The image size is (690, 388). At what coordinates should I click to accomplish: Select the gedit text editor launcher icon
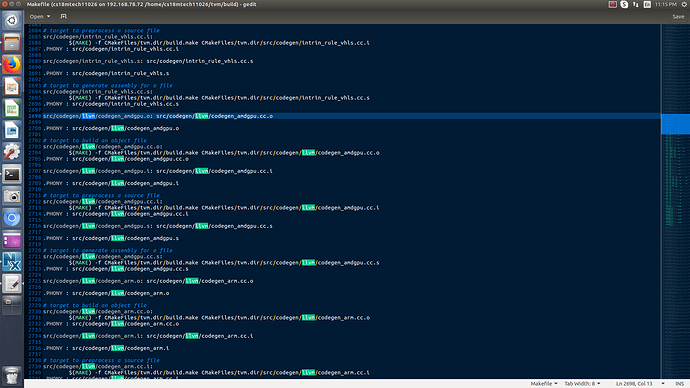click(x=12, y=284)
